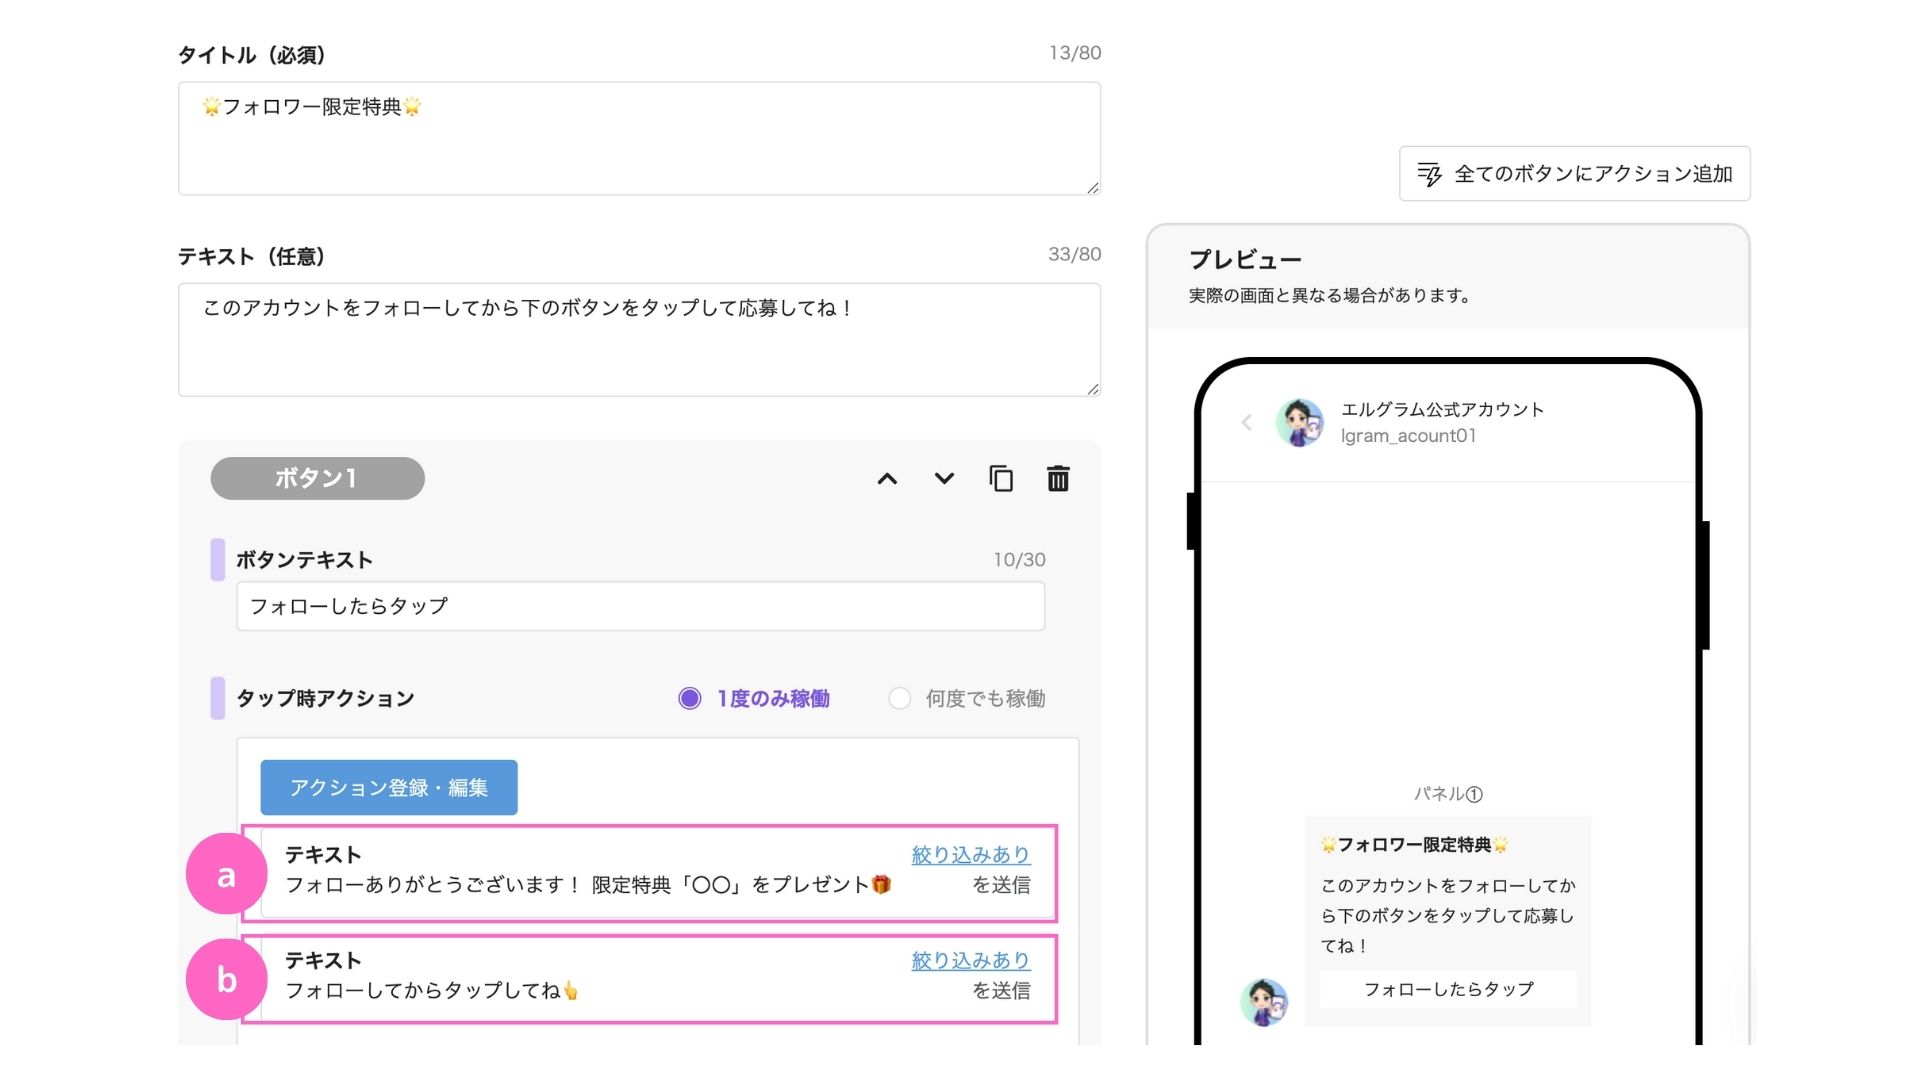Click the アクション登録・編集 button
This screenshot has height=1080, width=1920.
(x=389, y=787)
